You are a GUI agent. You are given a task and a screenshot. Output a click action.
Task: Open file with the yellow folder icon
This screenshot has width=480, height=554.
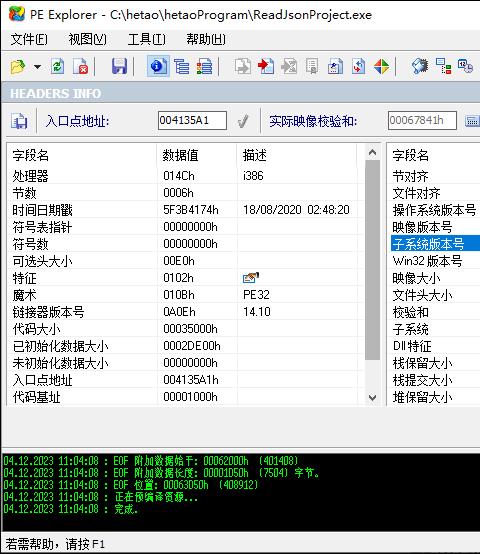(18, 66)
